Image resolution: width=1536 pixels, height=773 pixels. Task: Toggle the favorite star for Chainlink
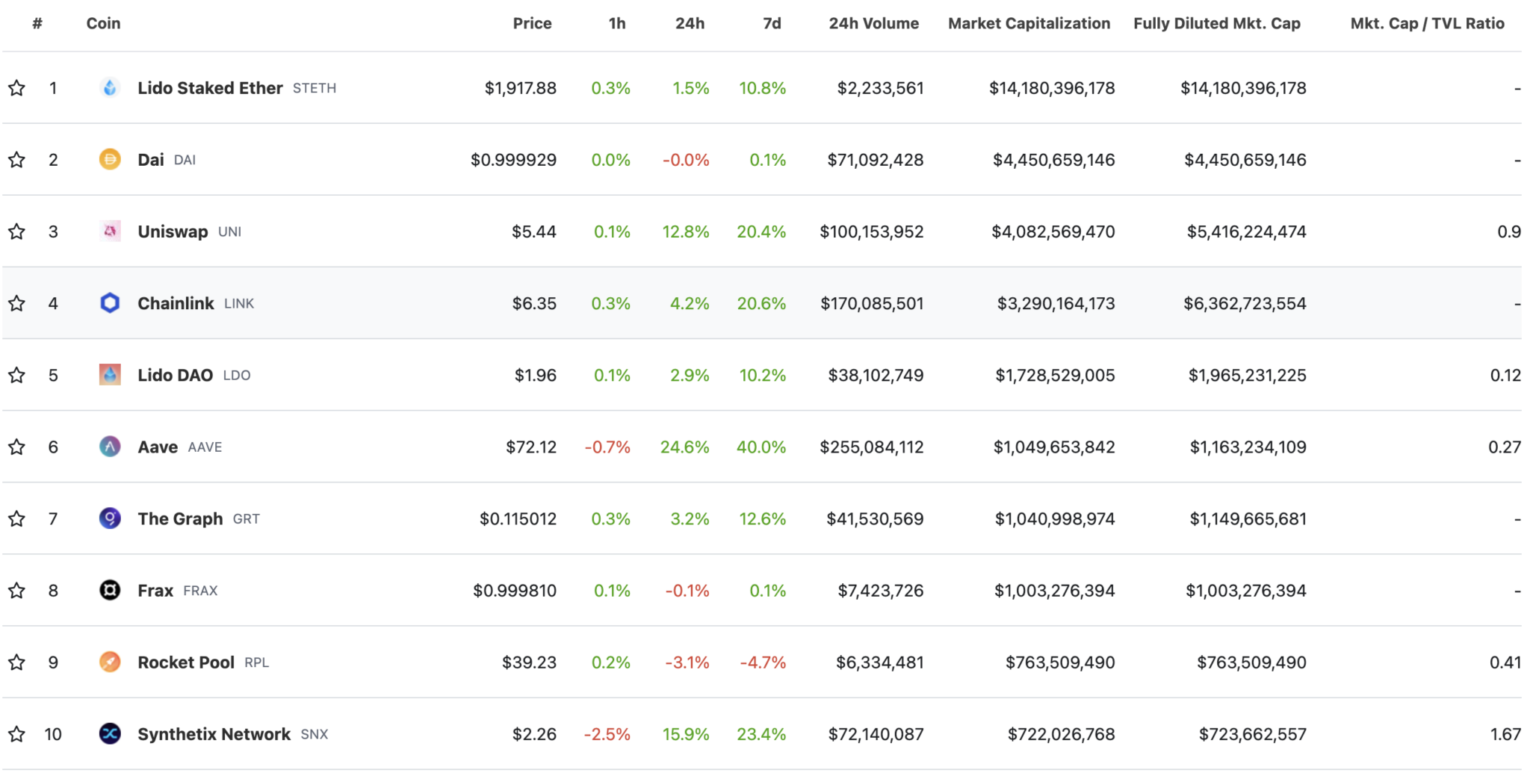[17, 303]
